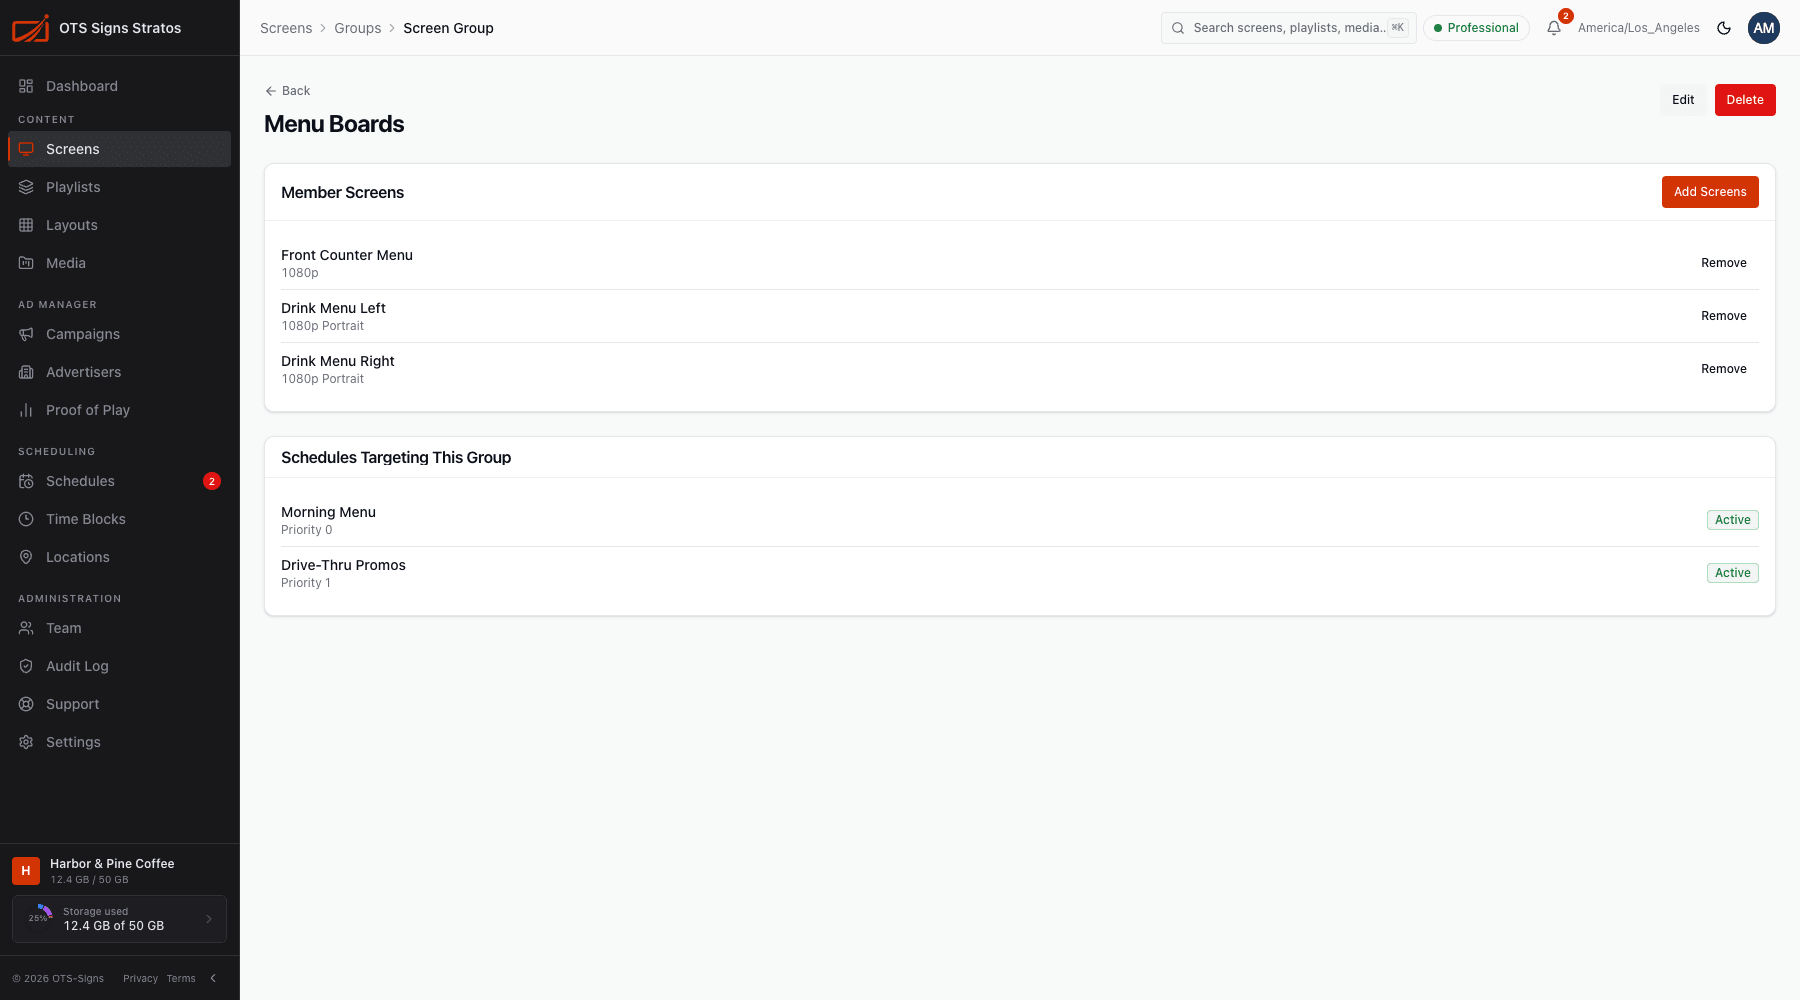Click the Schedules unread count badge
Viewport: 1800px width, 1000px height.
click(x=212, y=481)
